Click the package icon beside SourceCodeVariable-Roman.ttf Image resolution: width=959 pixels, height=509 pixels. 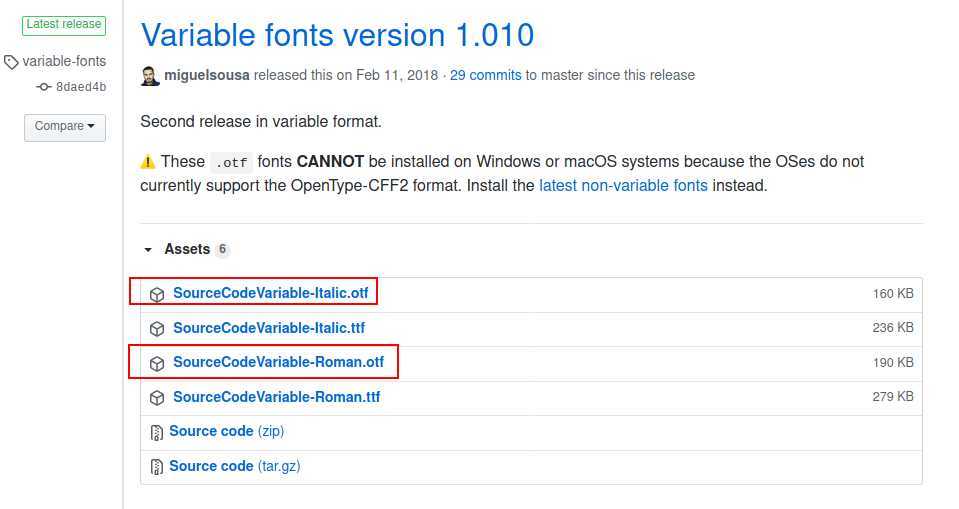coord(157,398)
